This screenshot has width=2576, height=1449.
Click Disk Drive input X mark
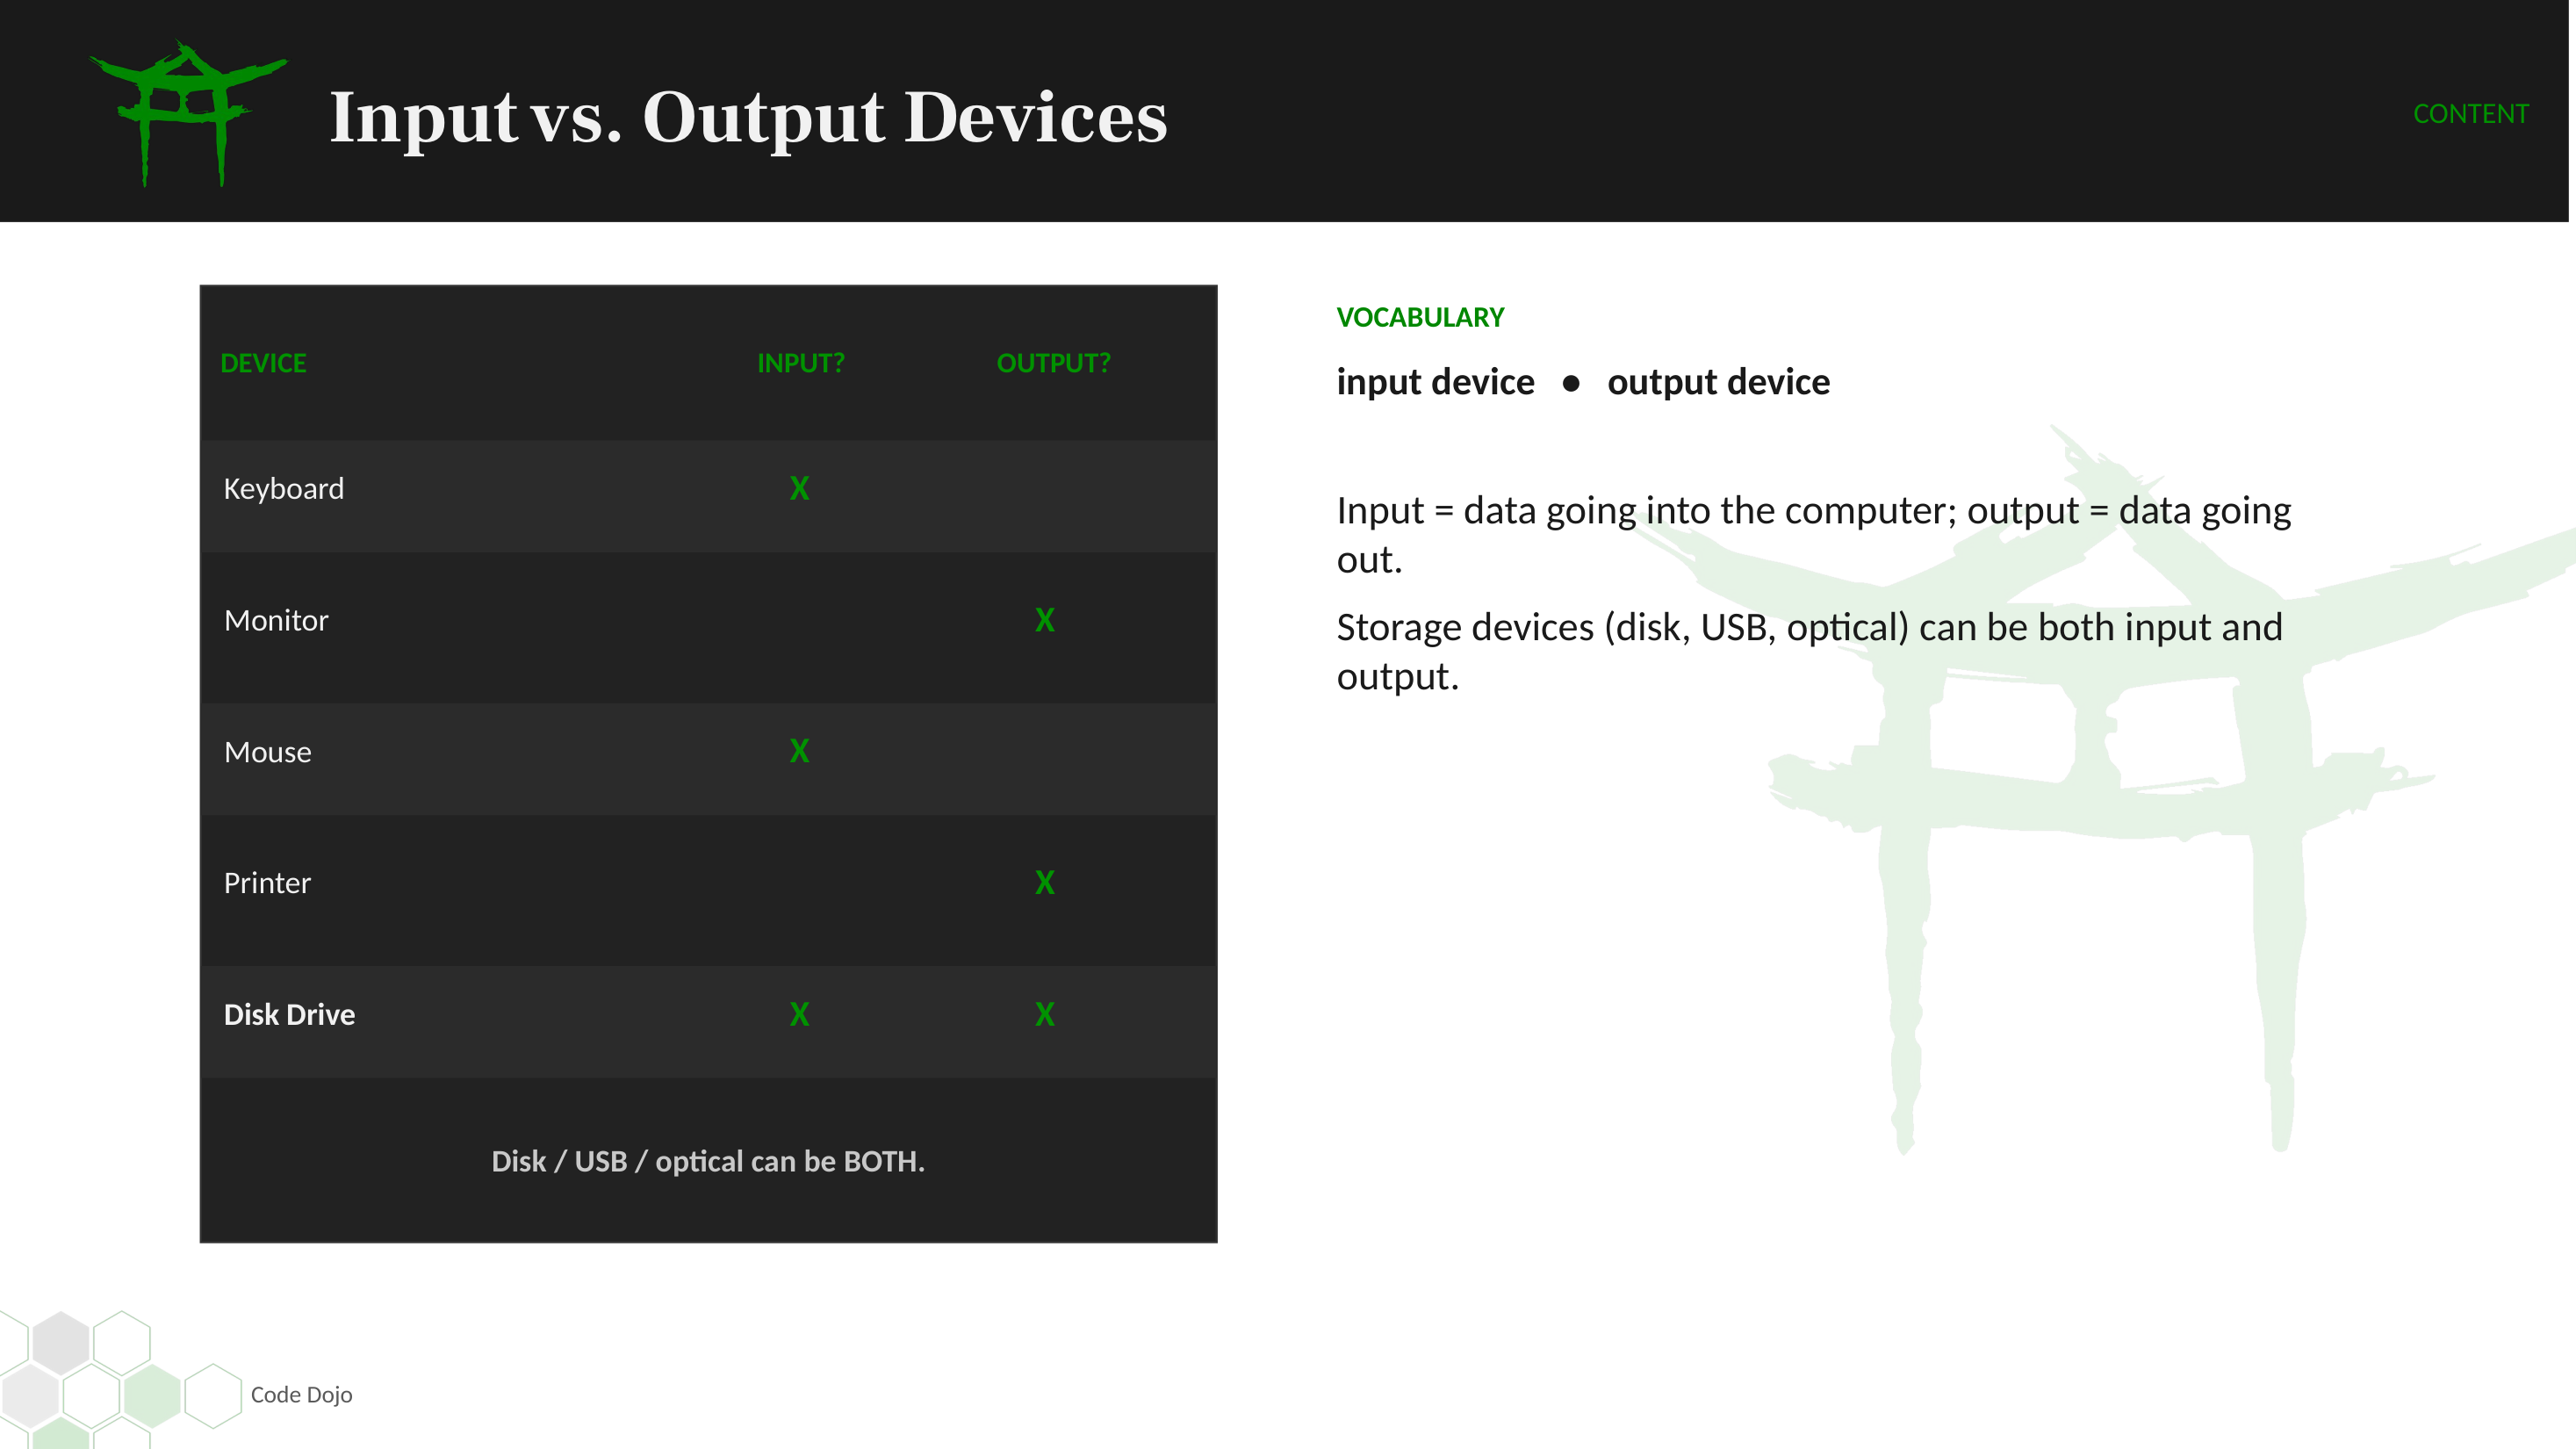(799, 1014)
